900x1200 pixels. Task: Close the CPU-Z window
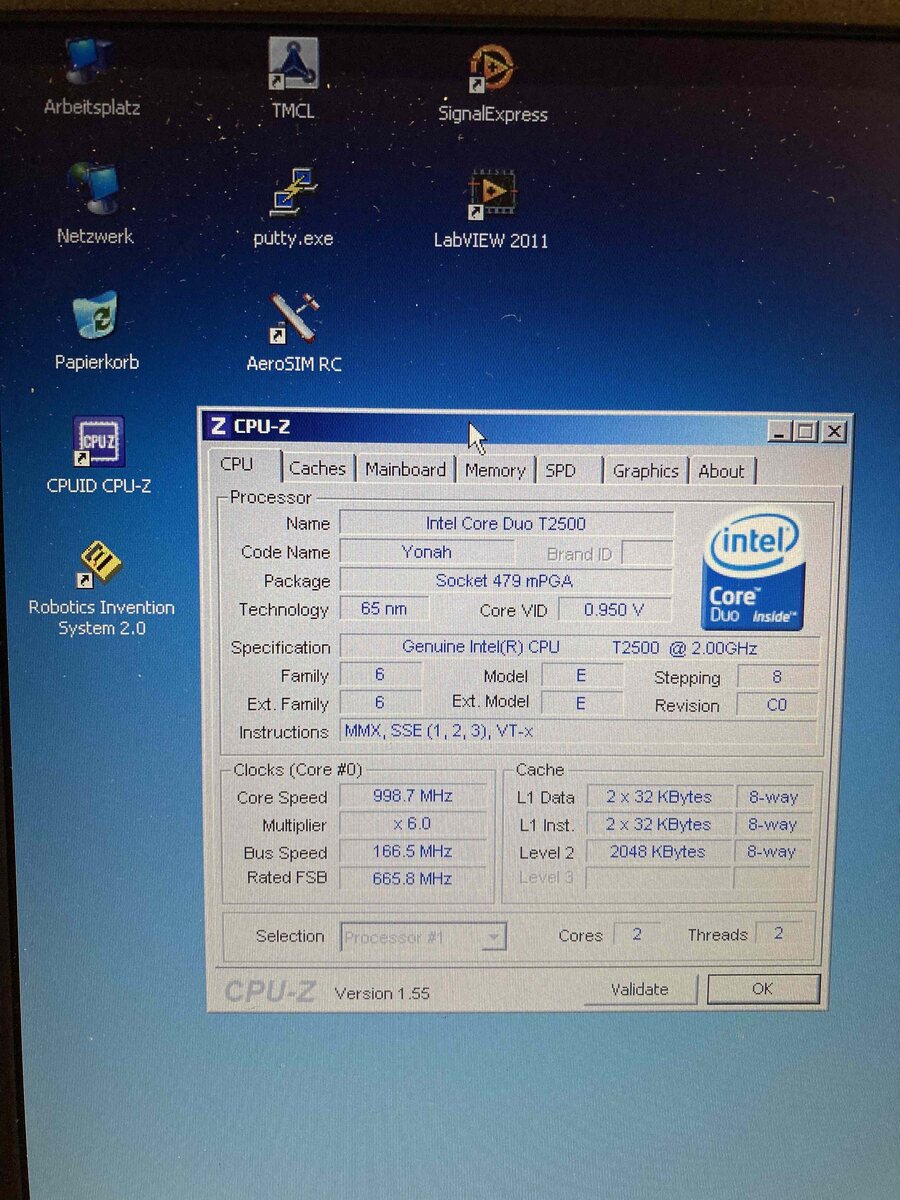pos(834,432)
